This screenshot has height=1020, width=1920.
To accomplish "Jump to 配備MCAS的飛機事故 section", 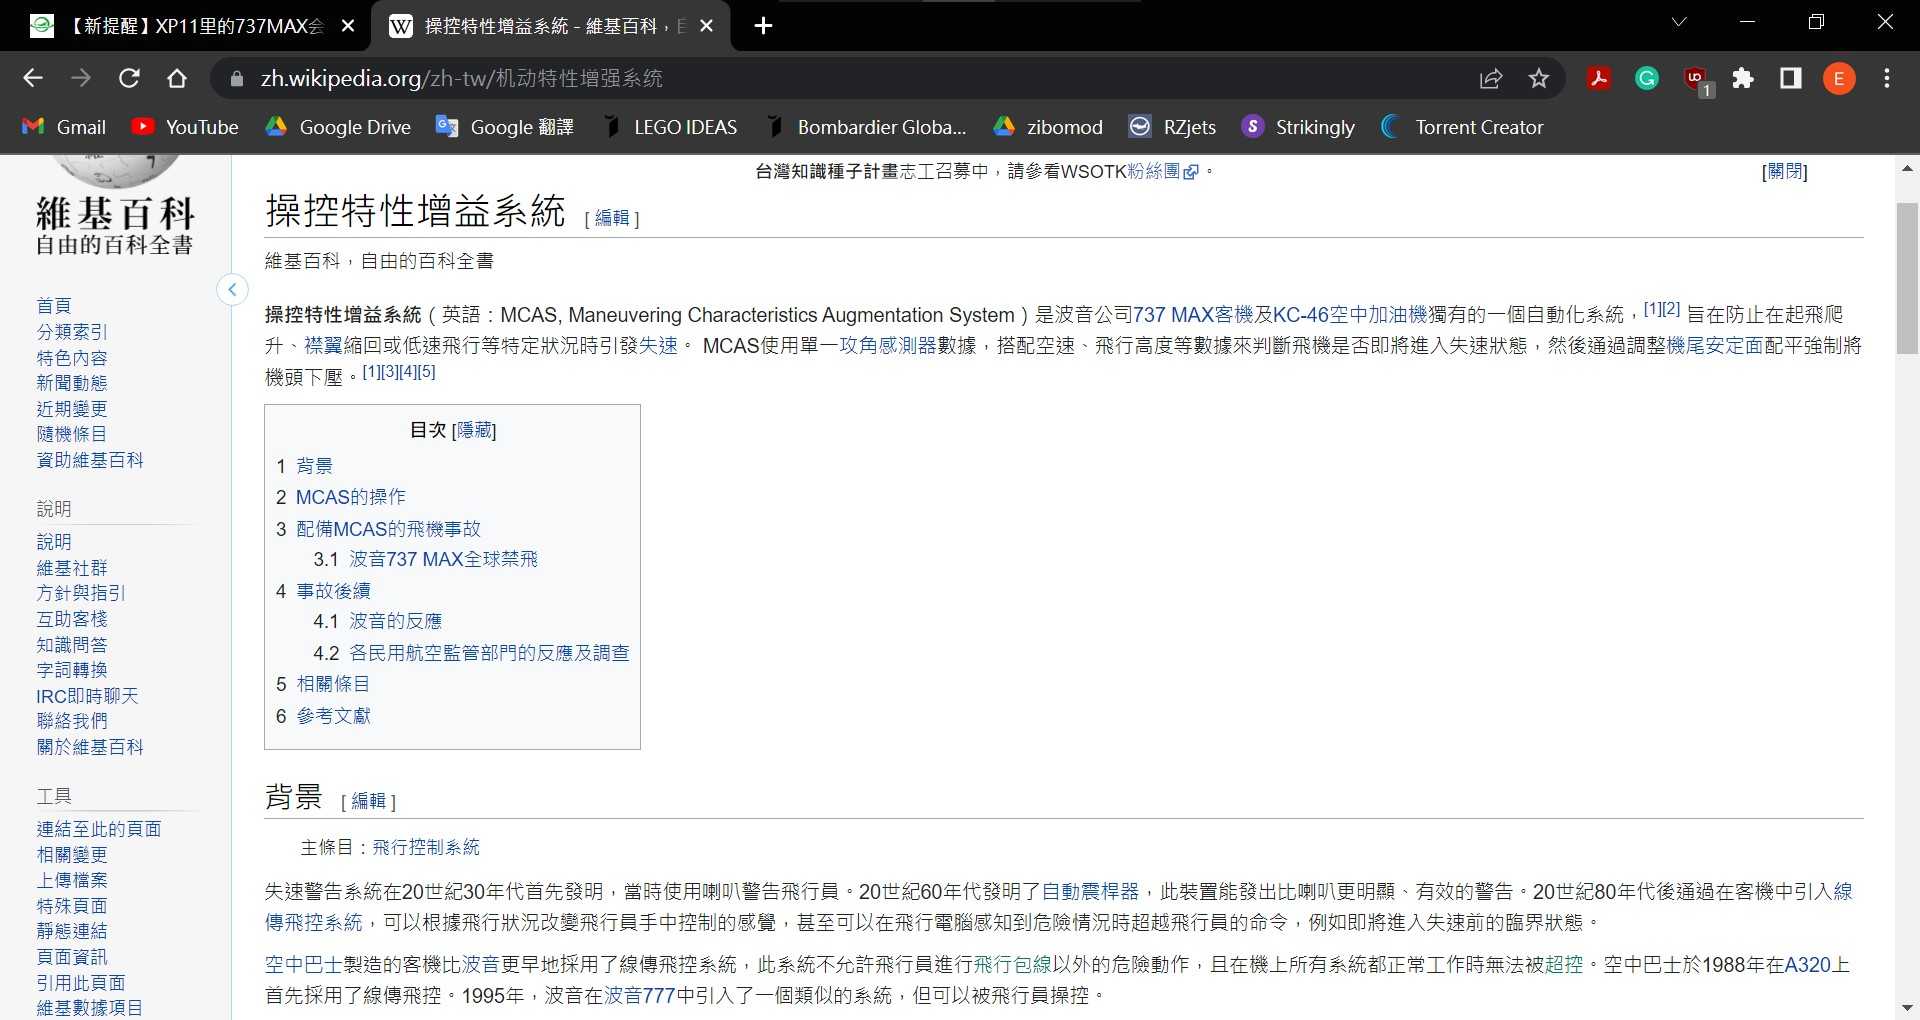I will [x=388, y=529].
